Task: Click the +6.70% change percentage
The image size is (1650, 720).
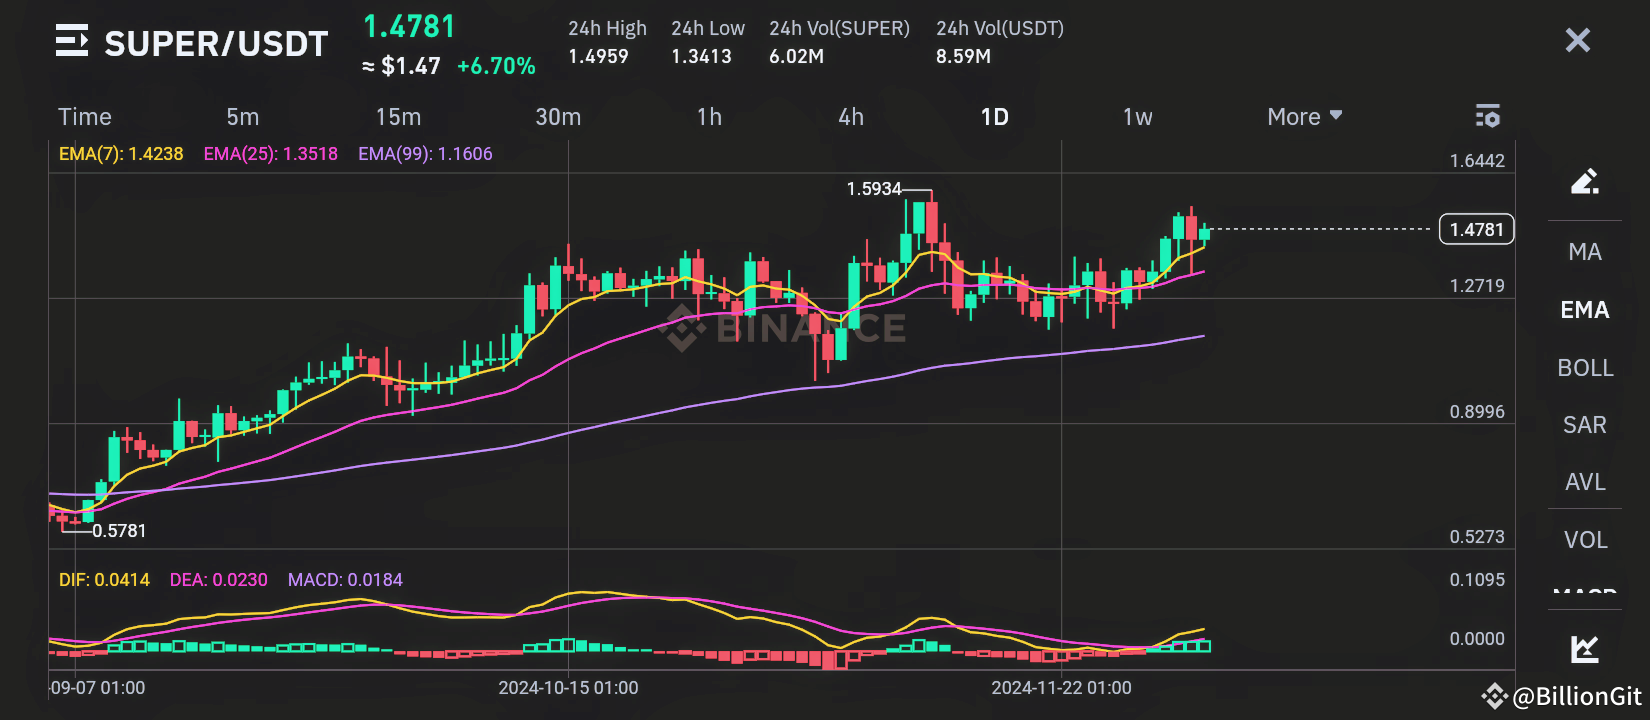Action: tap(496, 66)
